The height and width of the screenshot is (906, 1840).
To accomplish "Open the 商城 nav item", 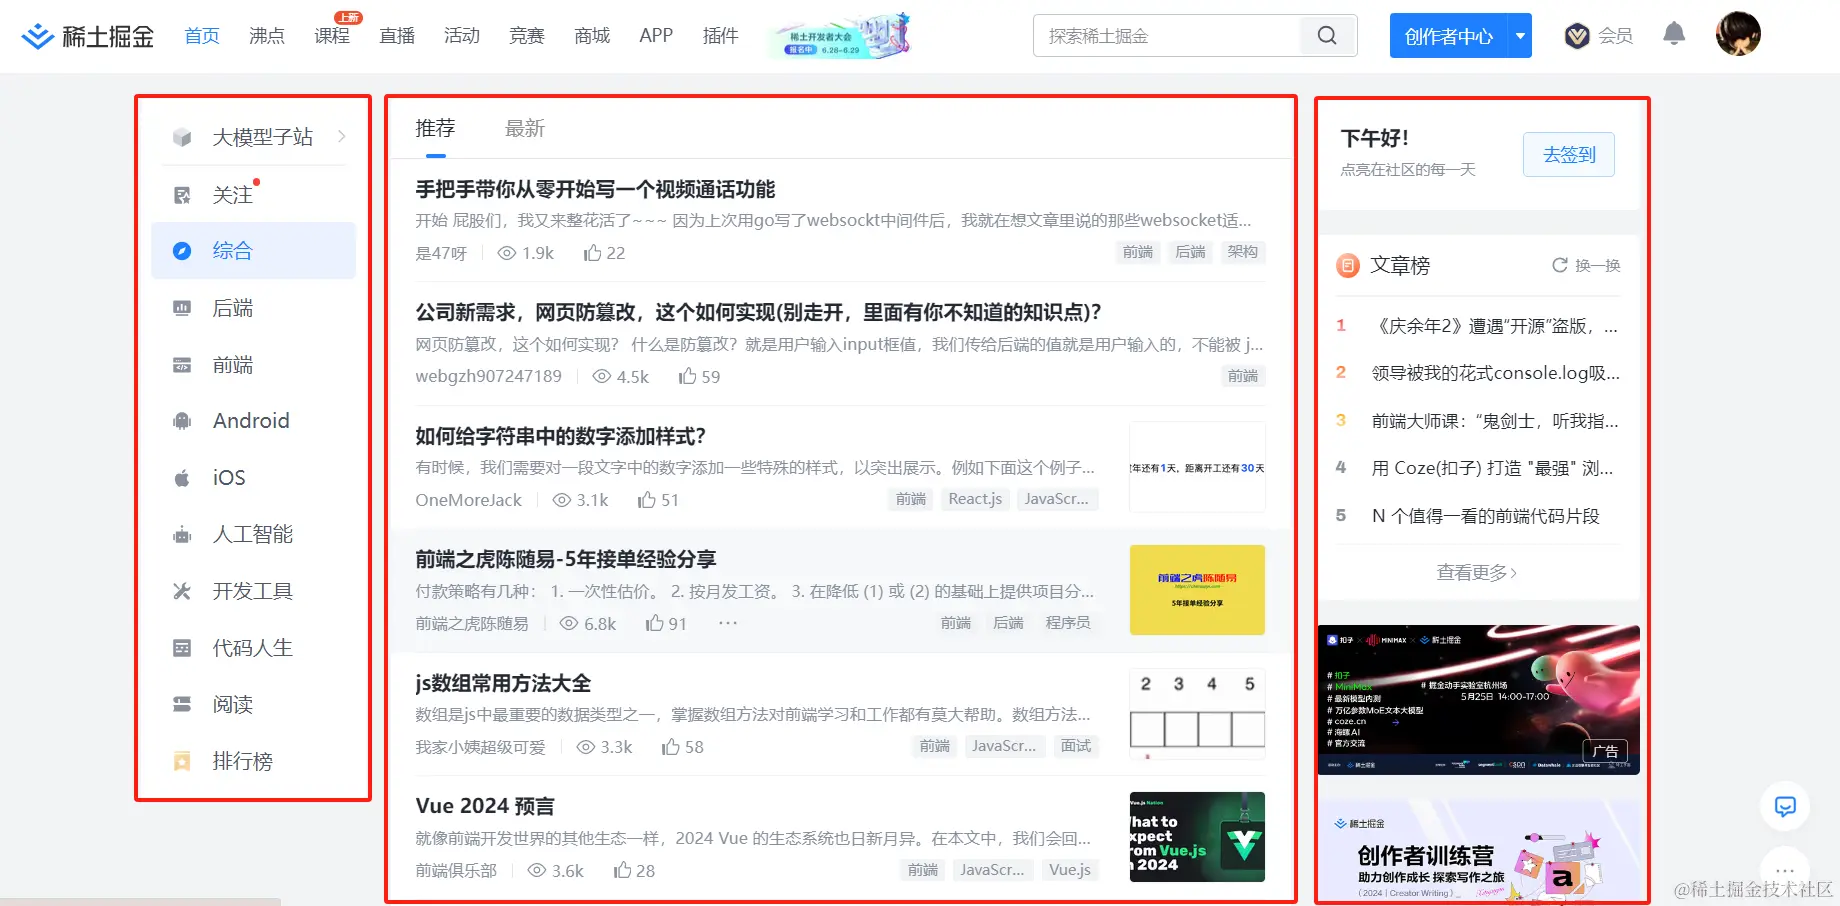I will [592, 36].
